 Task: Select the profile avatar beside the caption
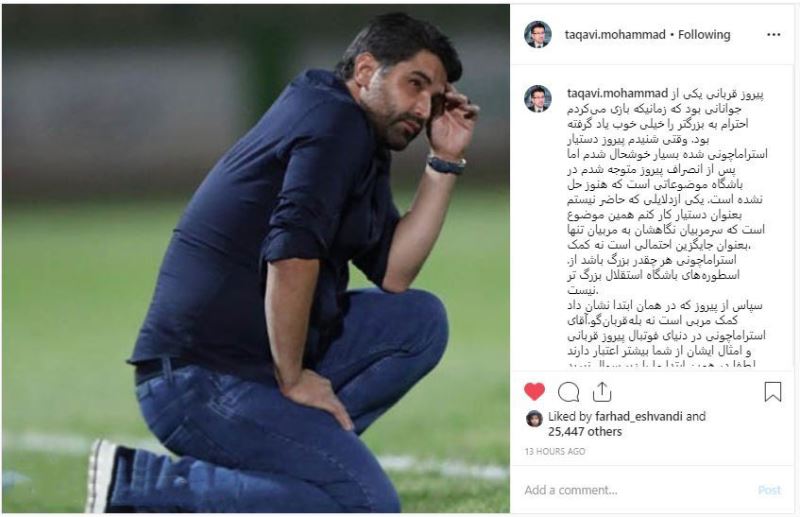(x=538, y=99)
